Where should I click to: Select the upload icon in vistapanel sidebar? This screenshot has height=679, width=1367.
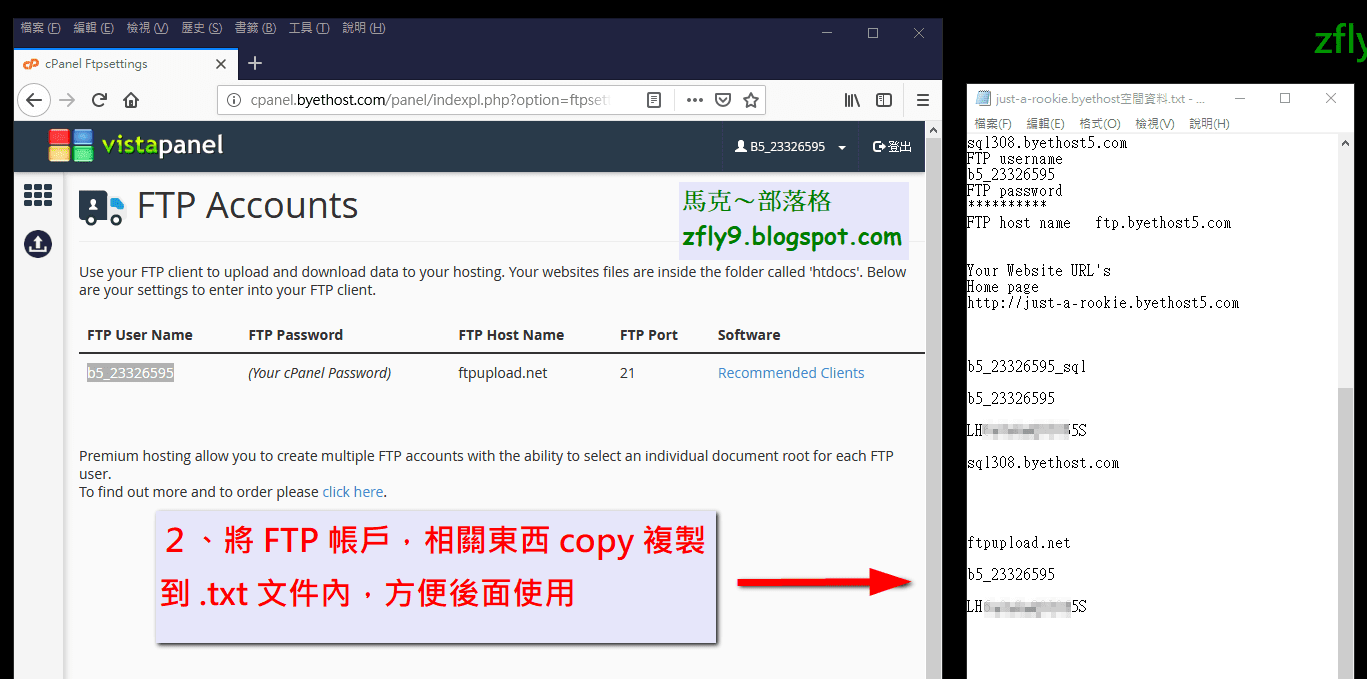pyautogui.click(x=37, y=243)
